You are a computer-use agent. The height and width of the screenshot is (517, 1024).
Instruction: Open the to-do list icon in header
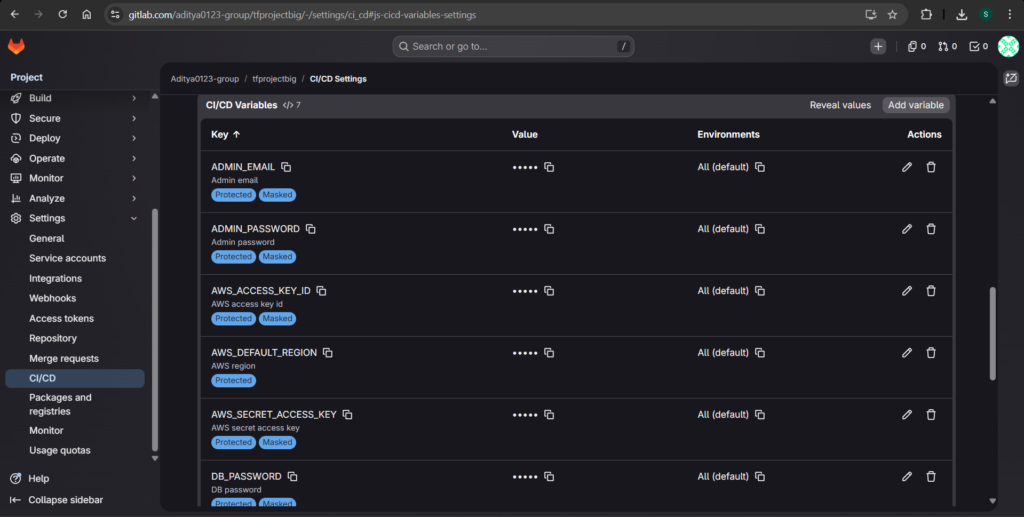coord(979,47)
